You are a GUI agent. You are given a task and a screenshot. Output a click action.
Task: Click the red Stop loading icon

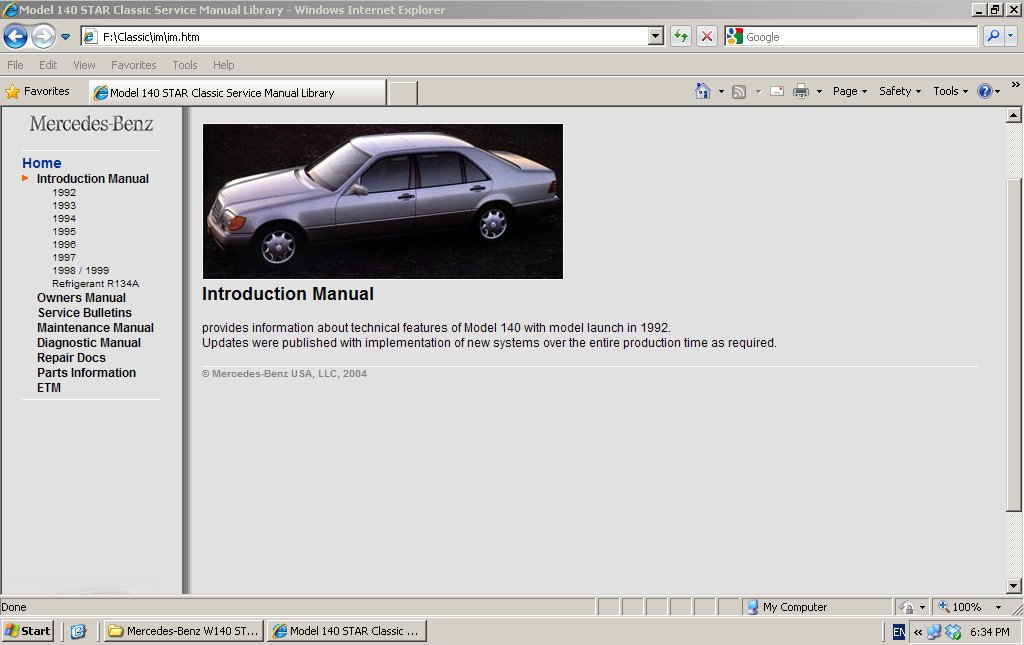pos(706,36)
